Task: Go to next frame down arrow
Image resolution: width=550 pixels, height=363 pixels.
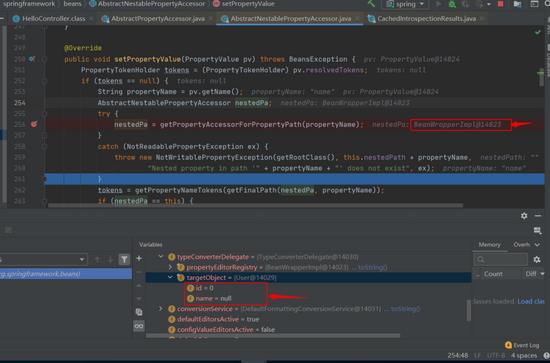Action: (x=110, y=260)
